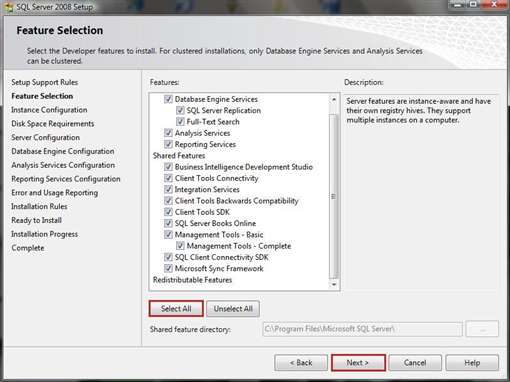Image resolution: width=510 pixels, height=382 pixels.
Task: Click the Server features description text
Action: 418,110
